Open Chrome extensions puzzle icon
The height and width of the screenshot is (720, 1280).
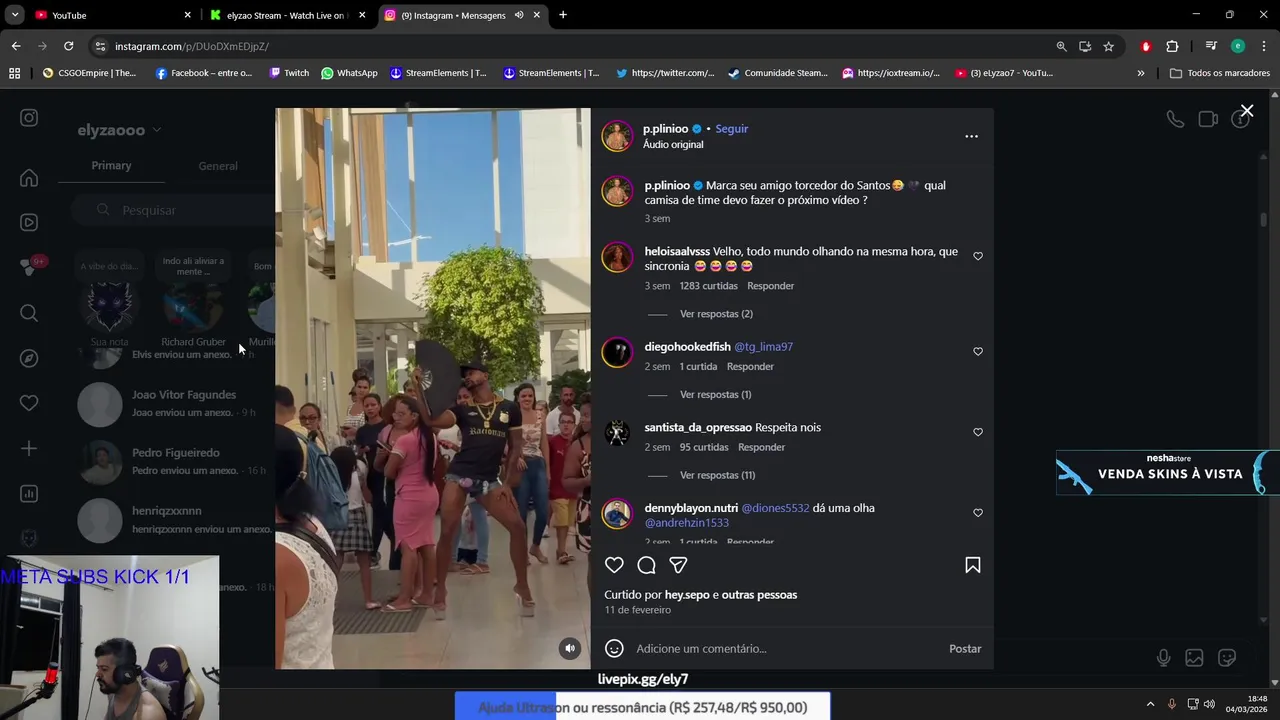tap(1172, 46)
